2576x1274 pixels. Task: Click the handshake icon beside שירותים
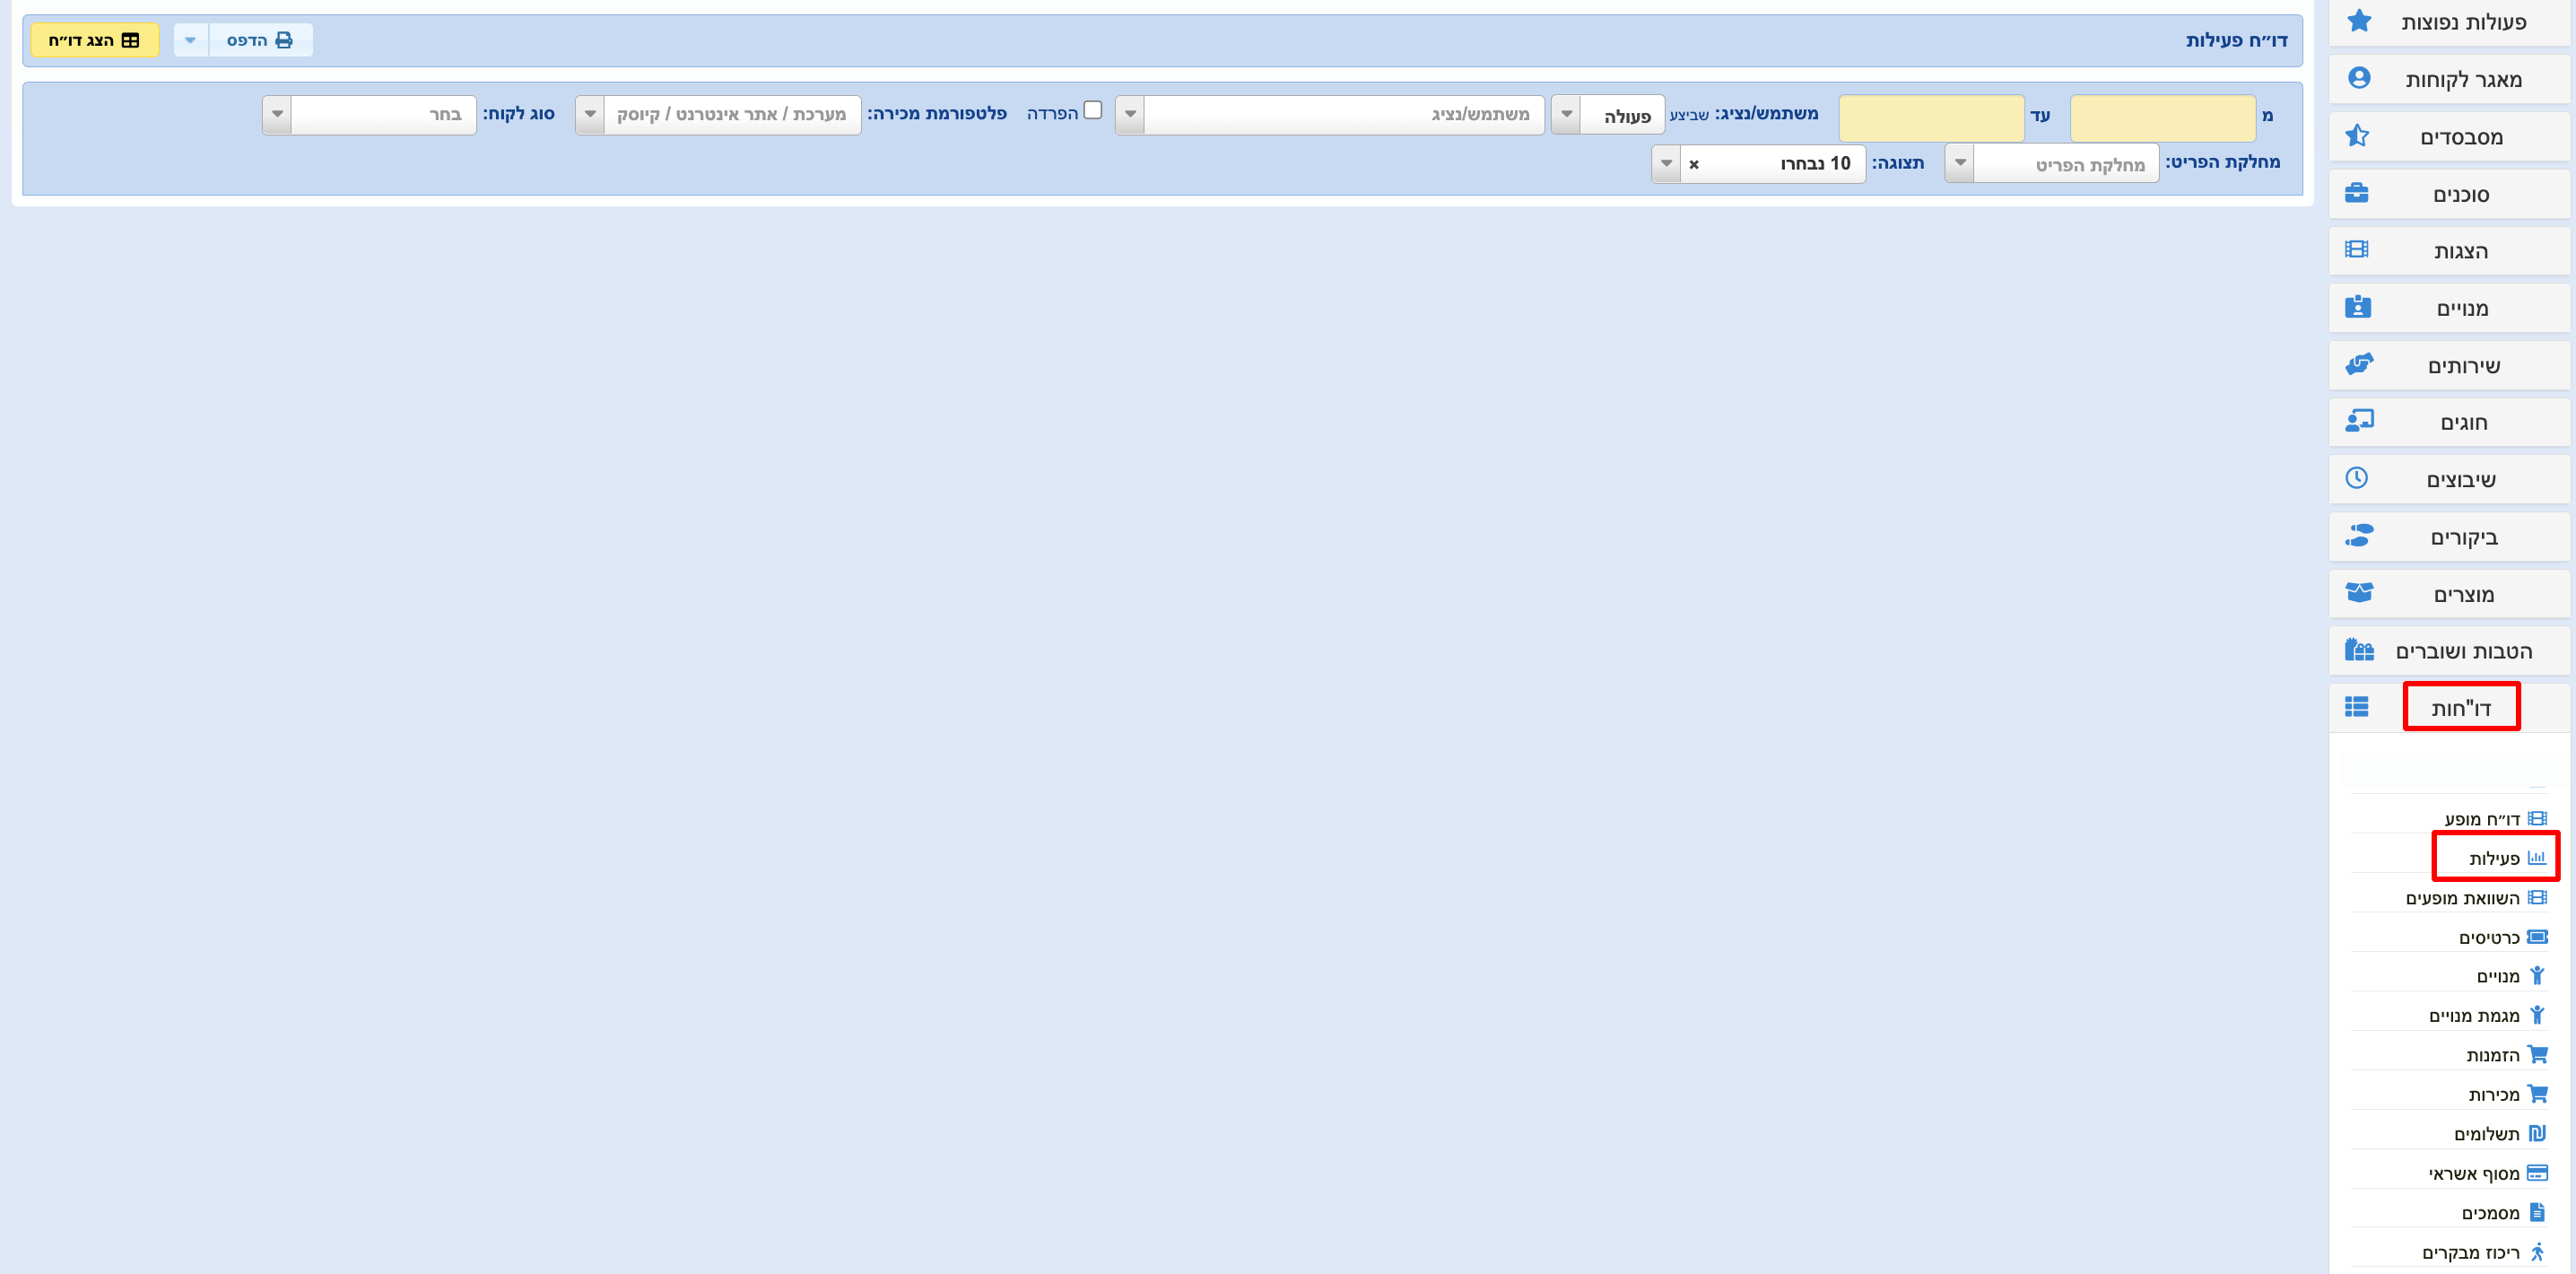[2358, 364]
